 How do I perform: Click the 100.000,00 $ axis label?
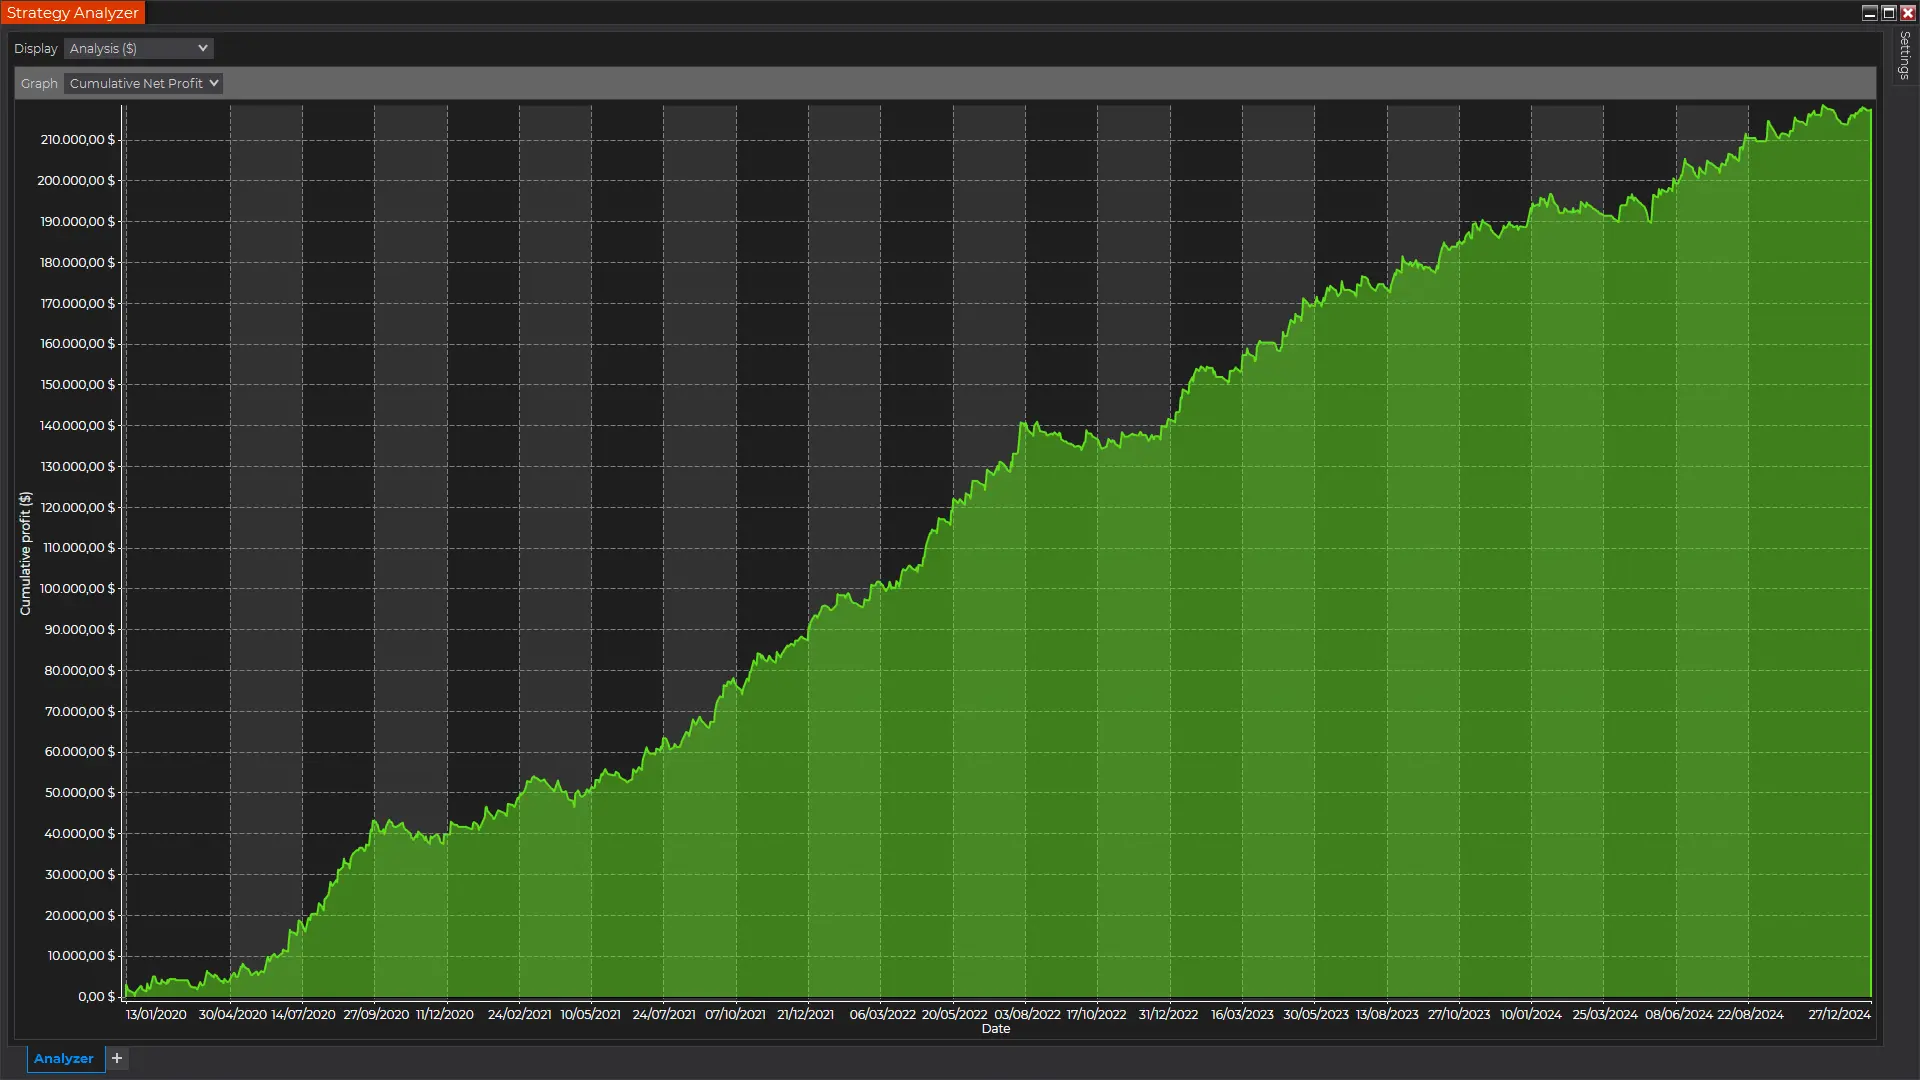77,588
